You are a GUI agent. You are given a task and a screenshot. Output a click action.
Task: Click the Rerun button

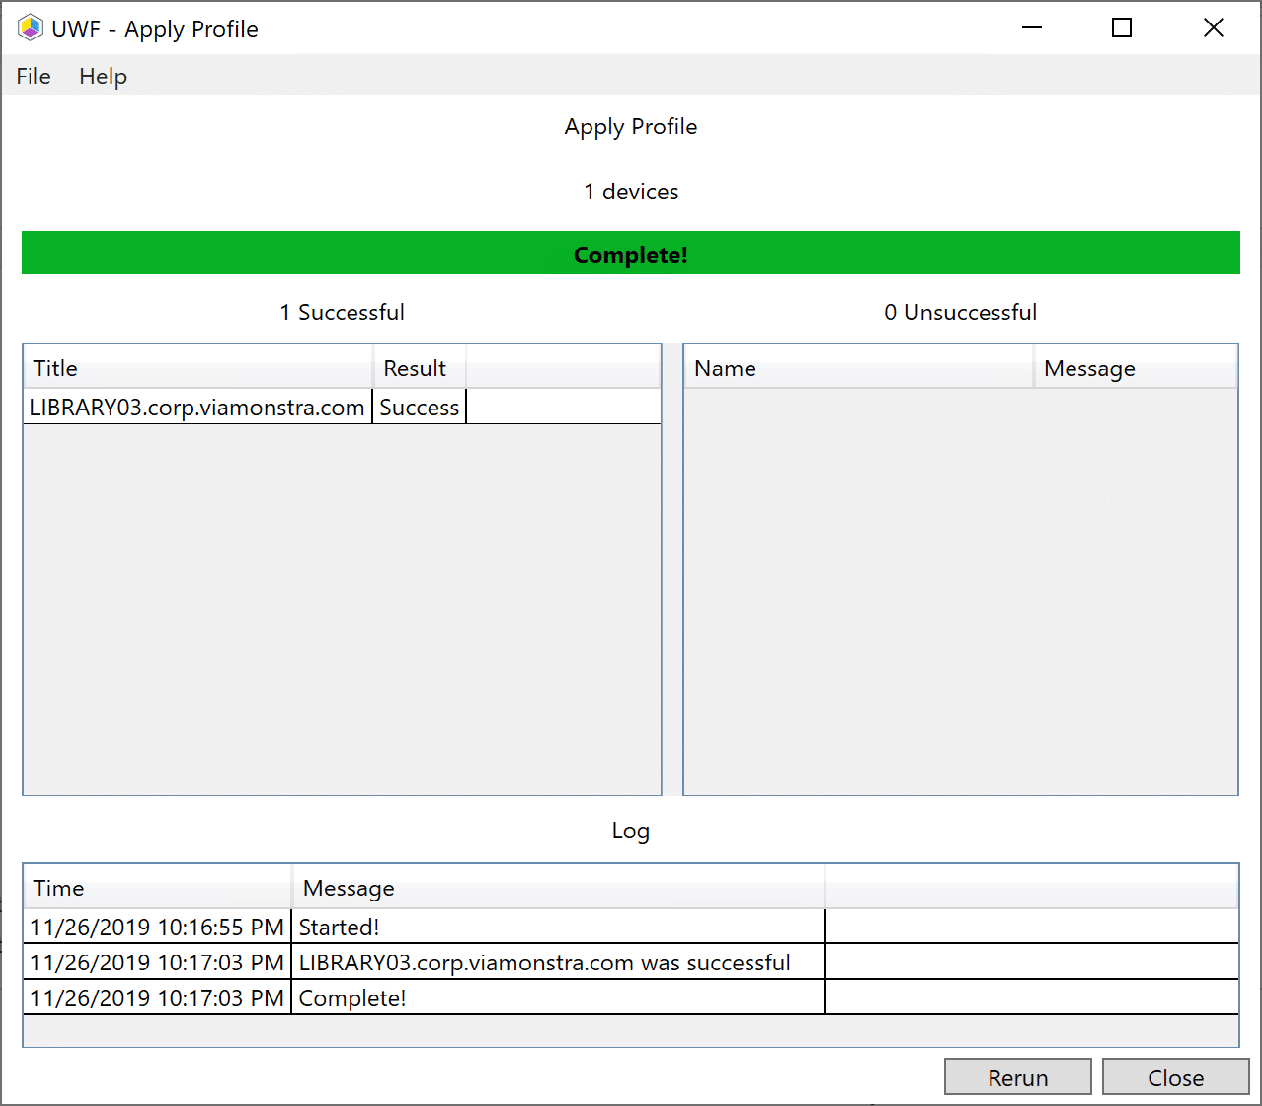(x=1017, y=1077)
